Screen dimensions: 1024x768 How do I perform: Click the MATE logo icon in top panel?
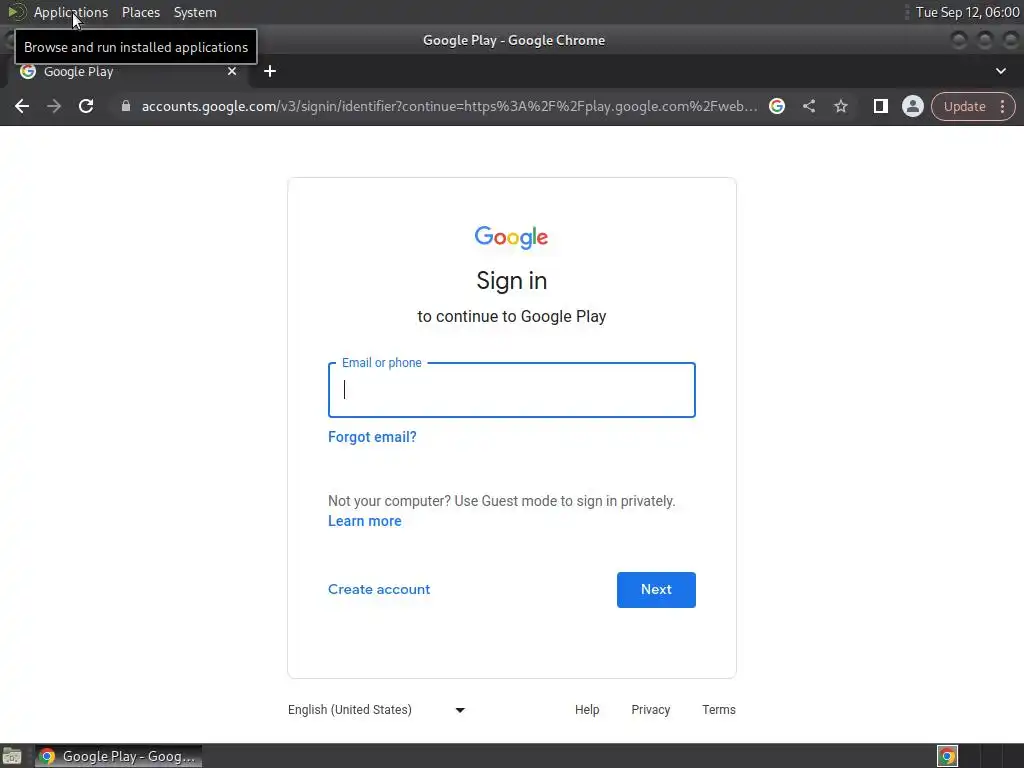click(16, 12)
